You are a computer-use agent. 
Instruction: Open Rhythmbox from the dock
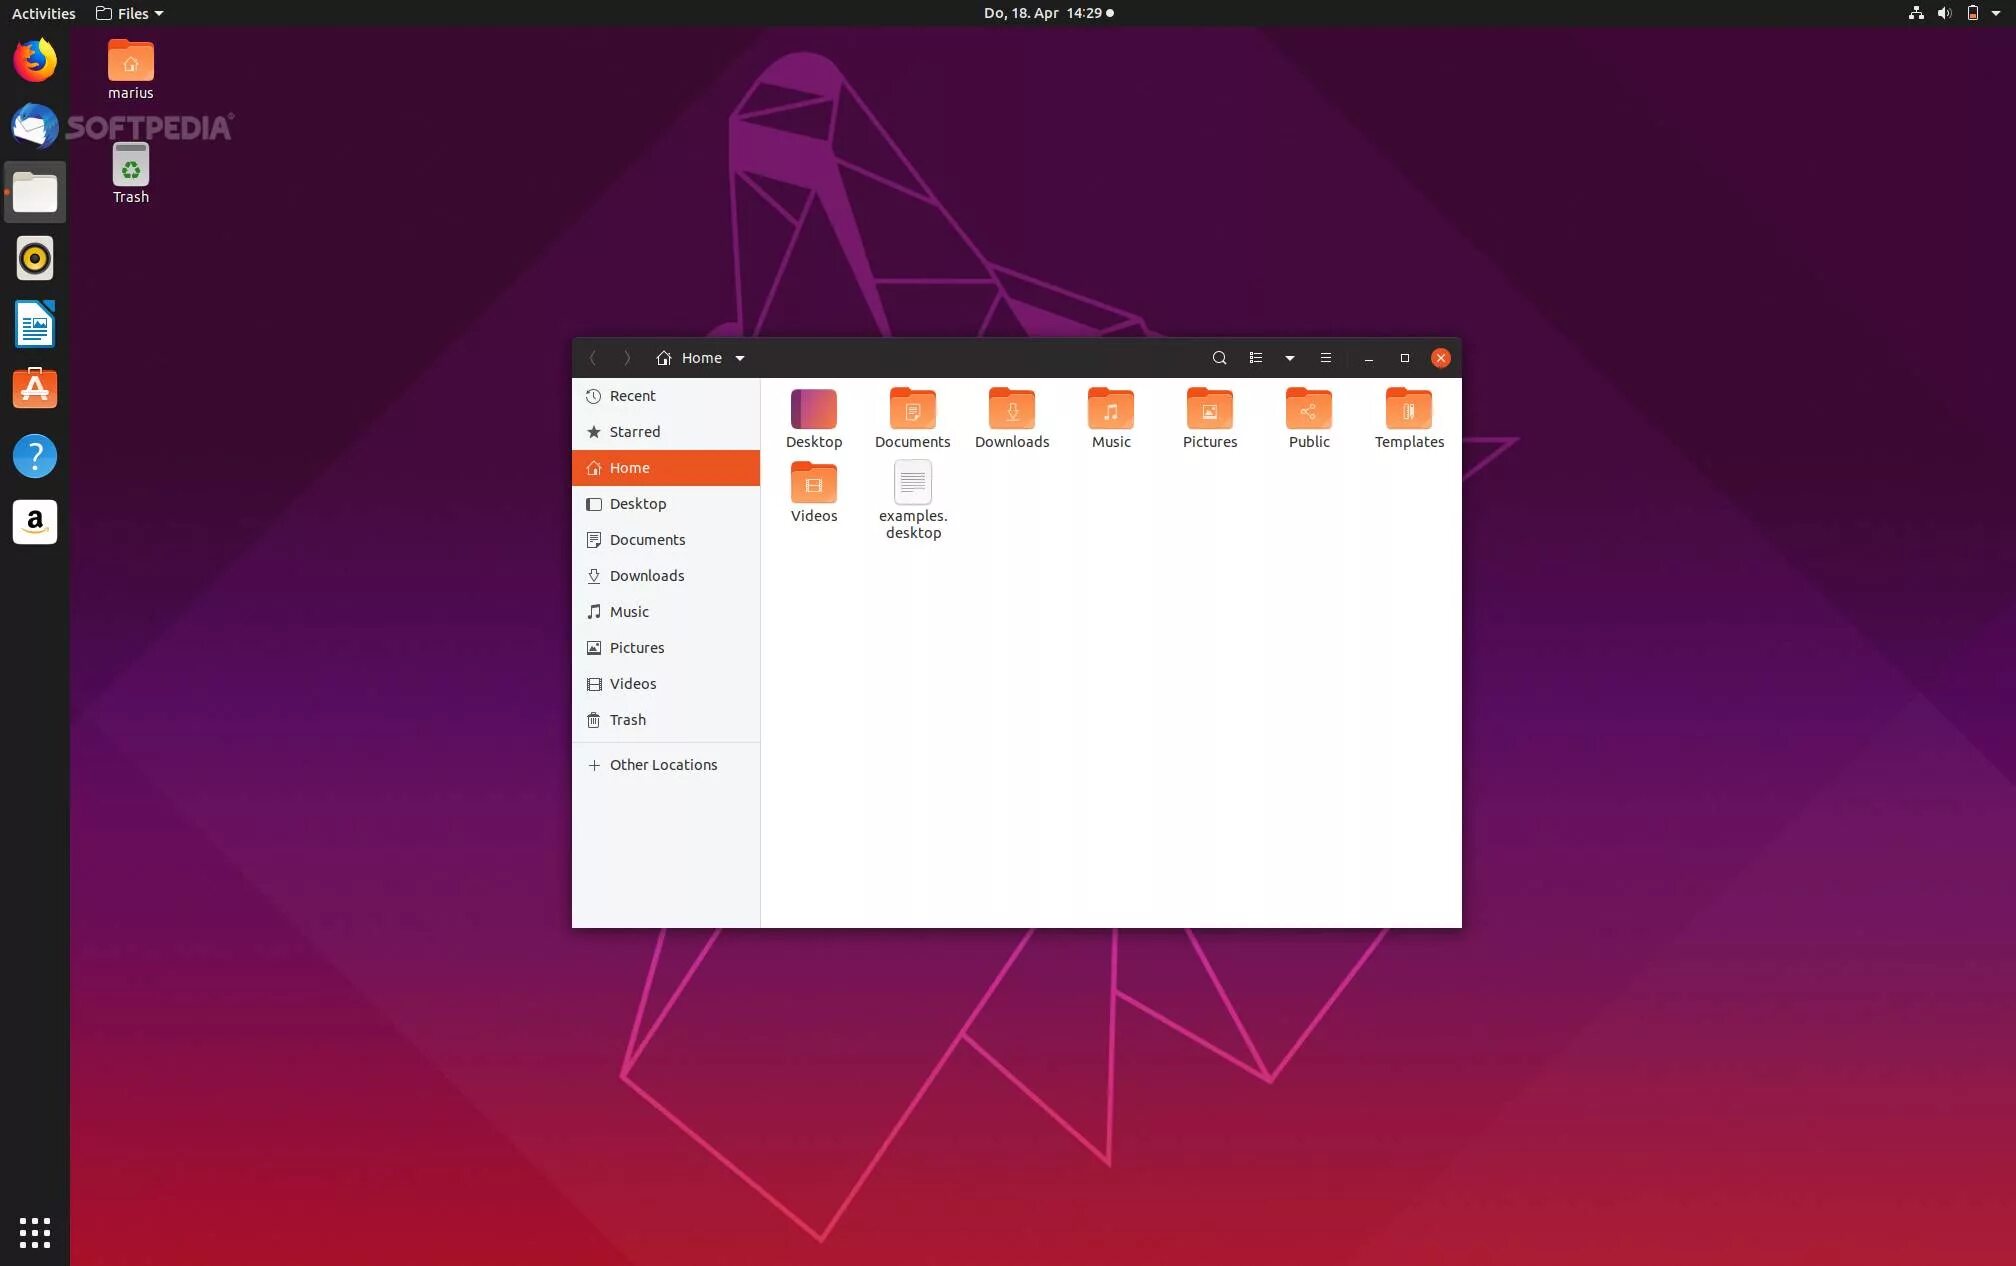point(35,258)
